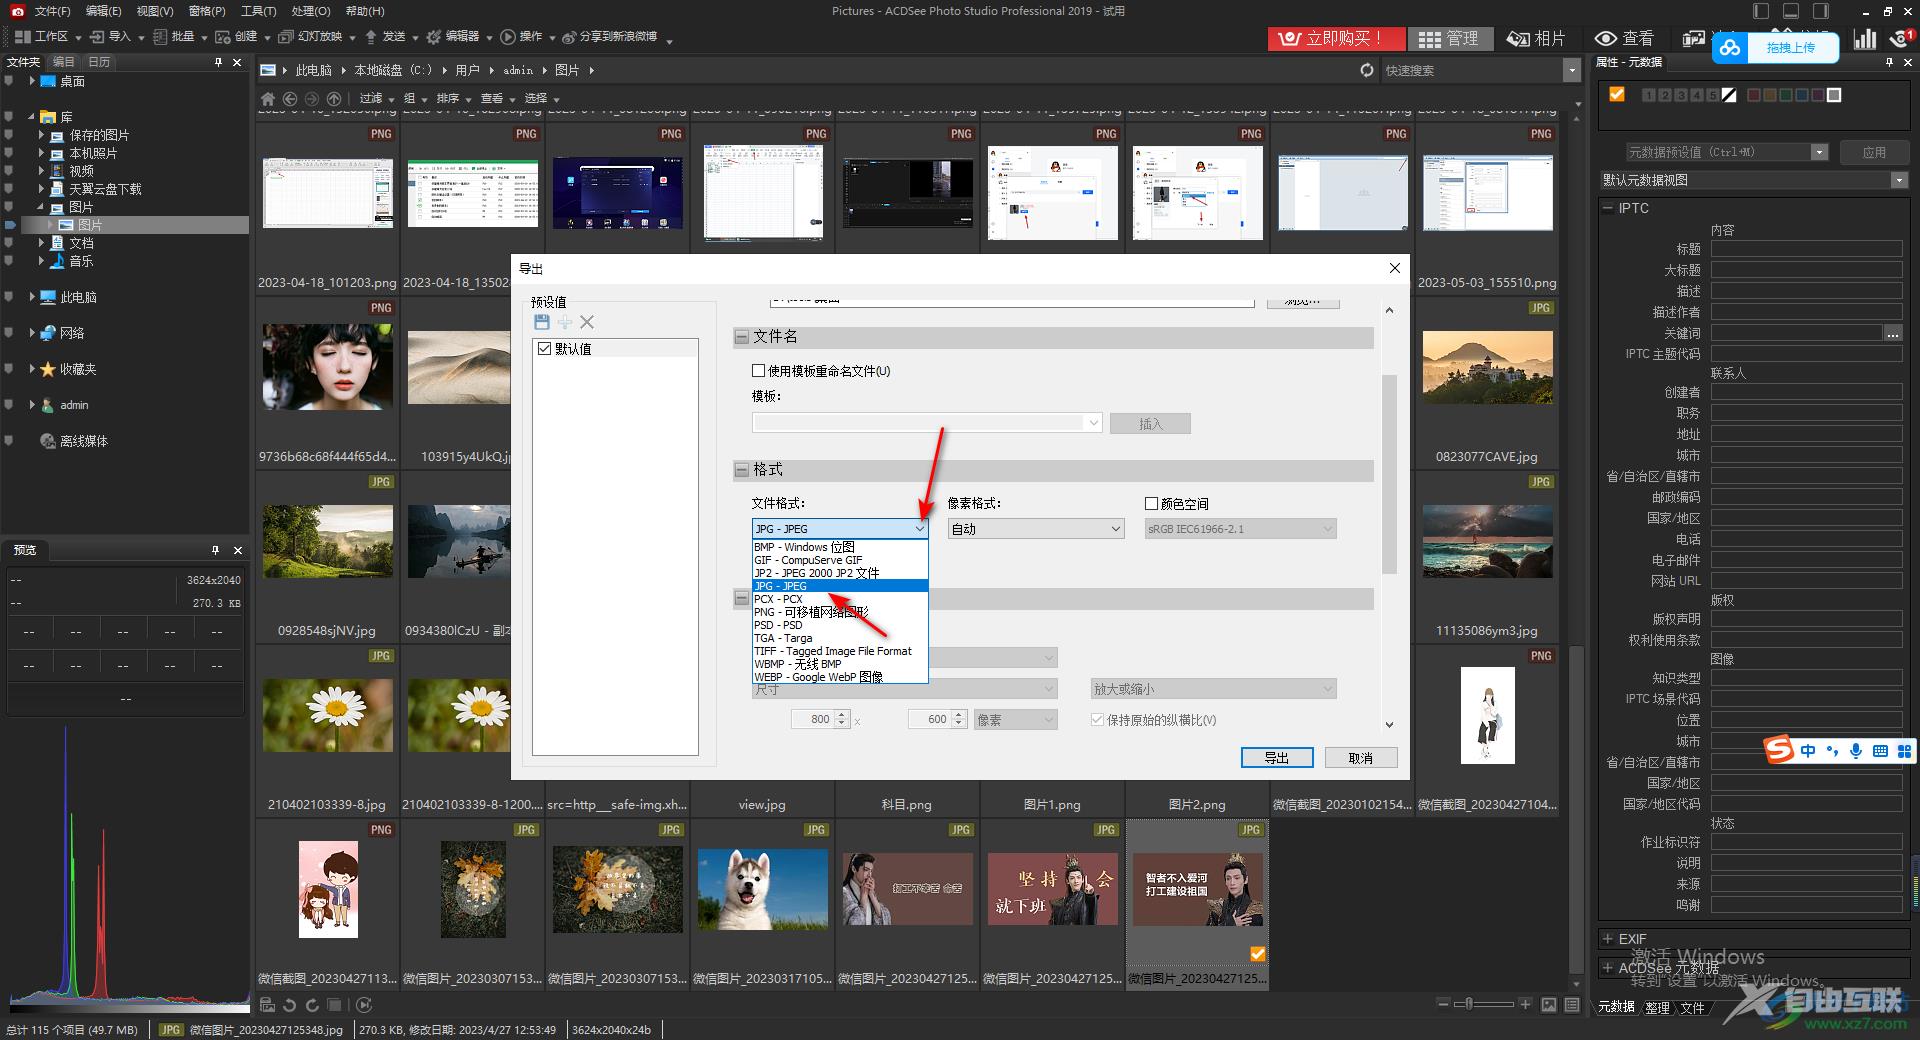Screen dimensions: 1920x1040
Task: Click the Export button
Action: coord(1277,758)
